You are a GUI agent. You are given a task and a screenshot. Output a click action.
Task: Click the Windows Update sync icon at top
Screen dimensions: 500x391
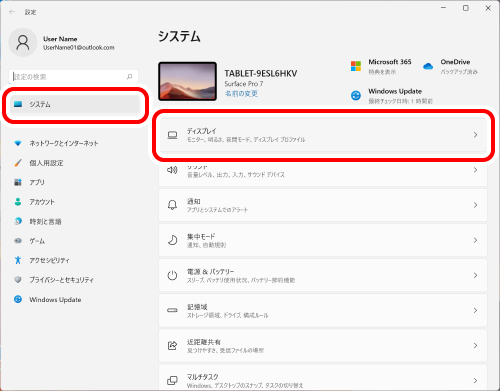(x=356, y=95)
